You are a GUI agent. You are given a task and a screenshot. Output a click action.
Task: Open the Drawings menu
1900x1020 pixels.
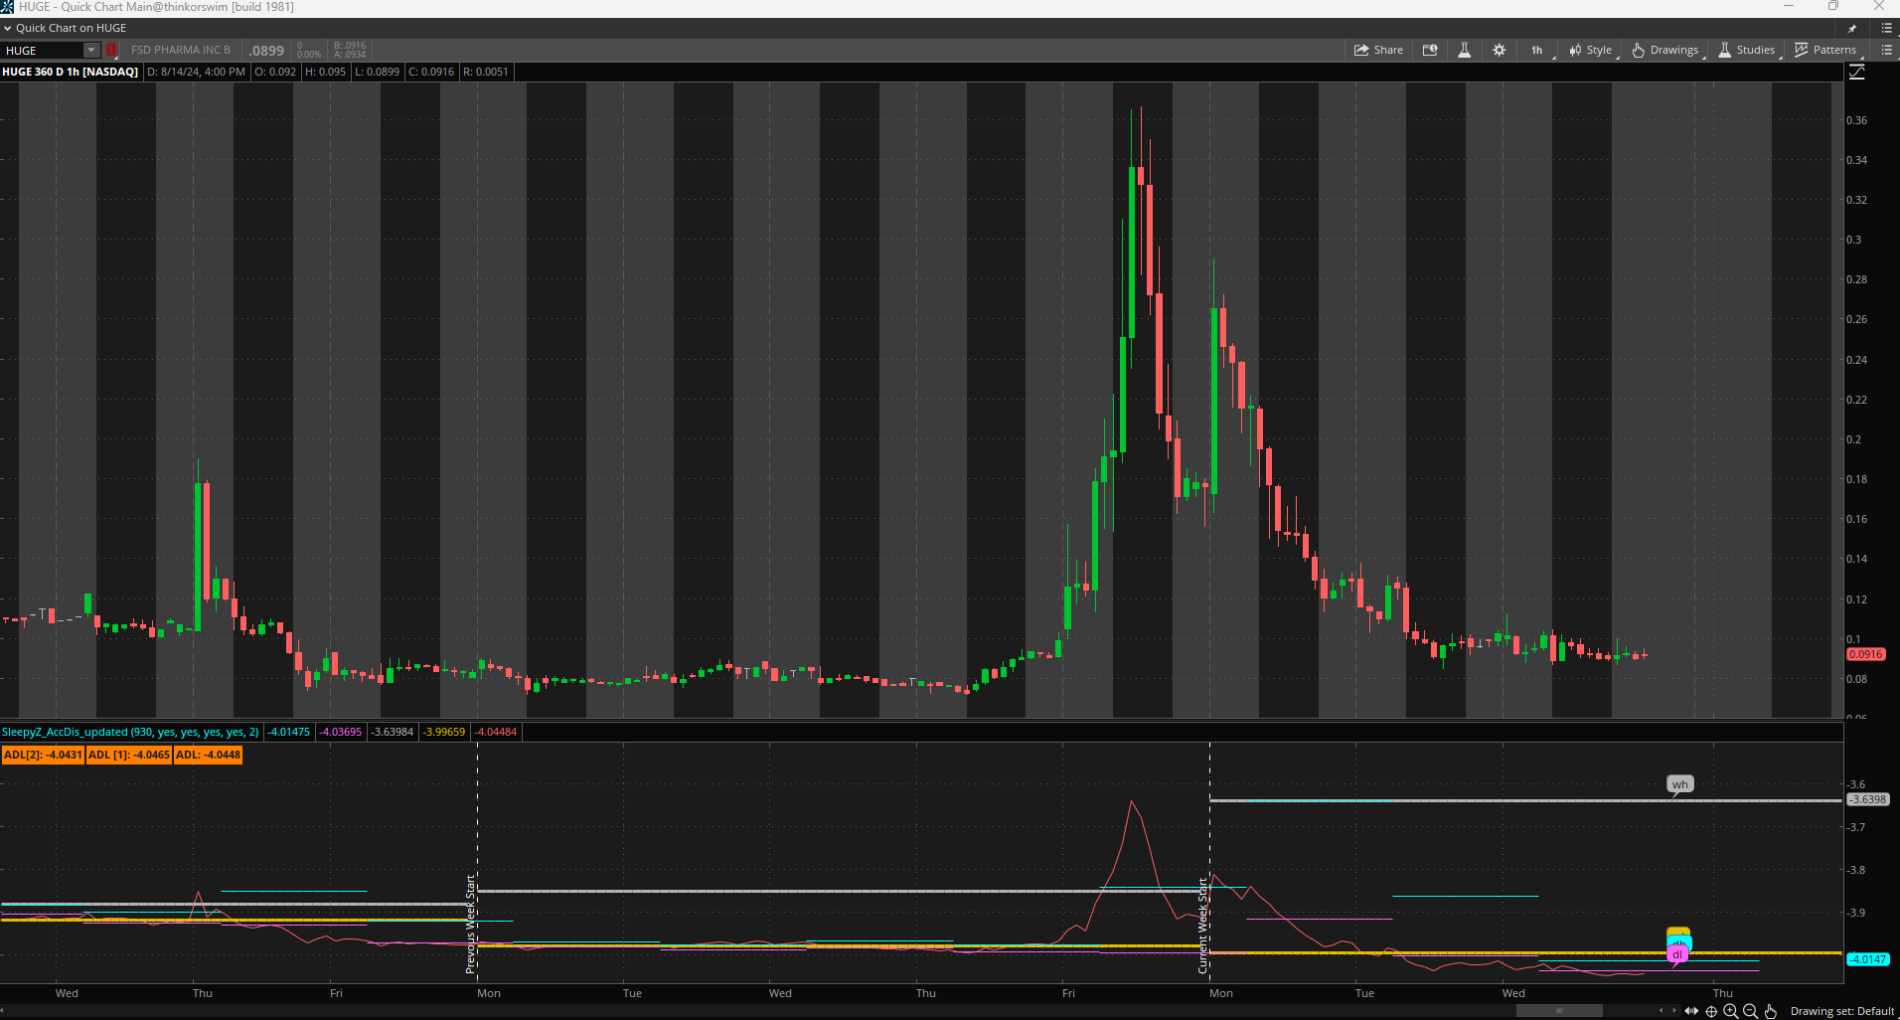pyautogui.click(x=1665, y=50)
